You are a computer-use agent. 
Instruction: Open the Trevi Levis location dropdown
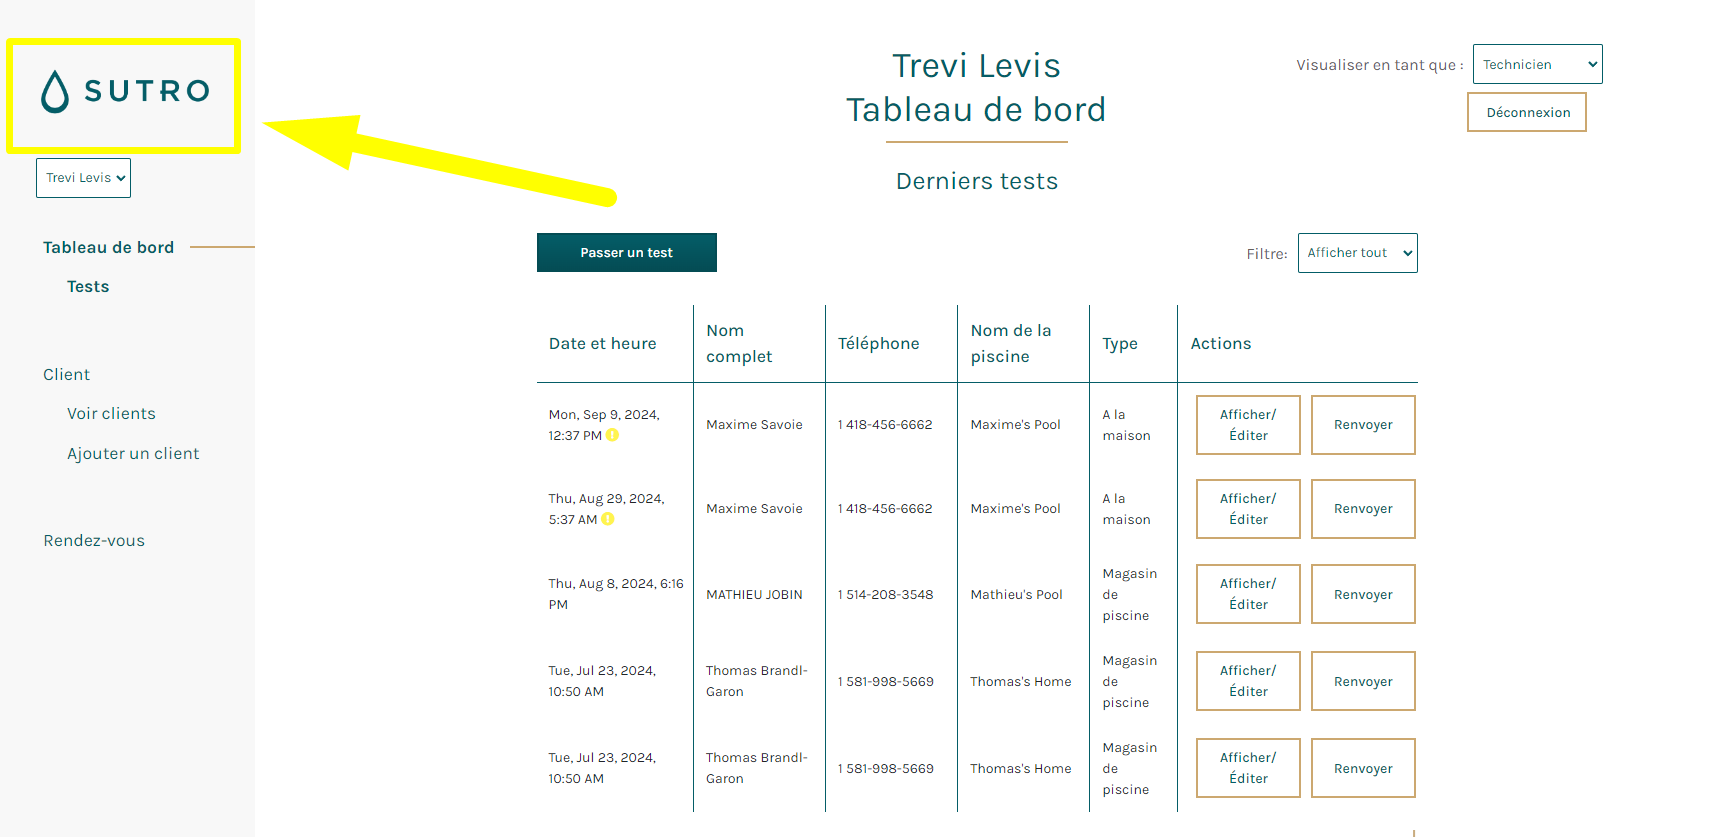pos(84,178)
